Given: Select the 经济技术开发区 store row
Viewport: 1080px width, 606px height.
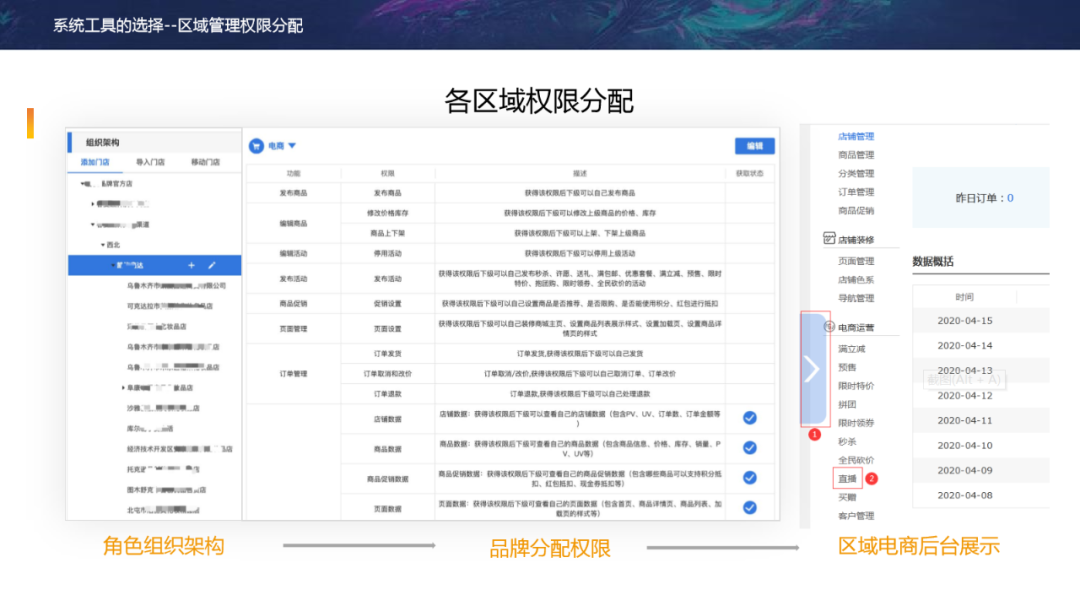Looking at the screenshot, I should point(180,449).
